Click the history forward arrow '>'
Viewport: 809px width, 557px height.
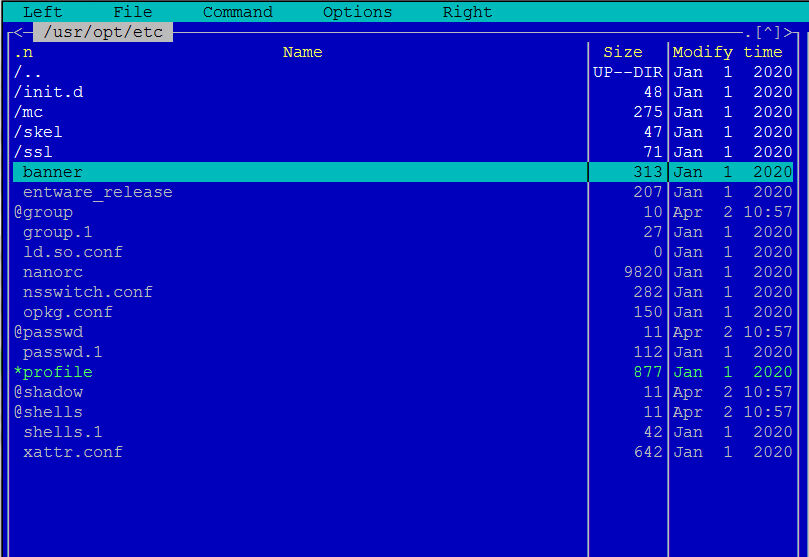787,32
